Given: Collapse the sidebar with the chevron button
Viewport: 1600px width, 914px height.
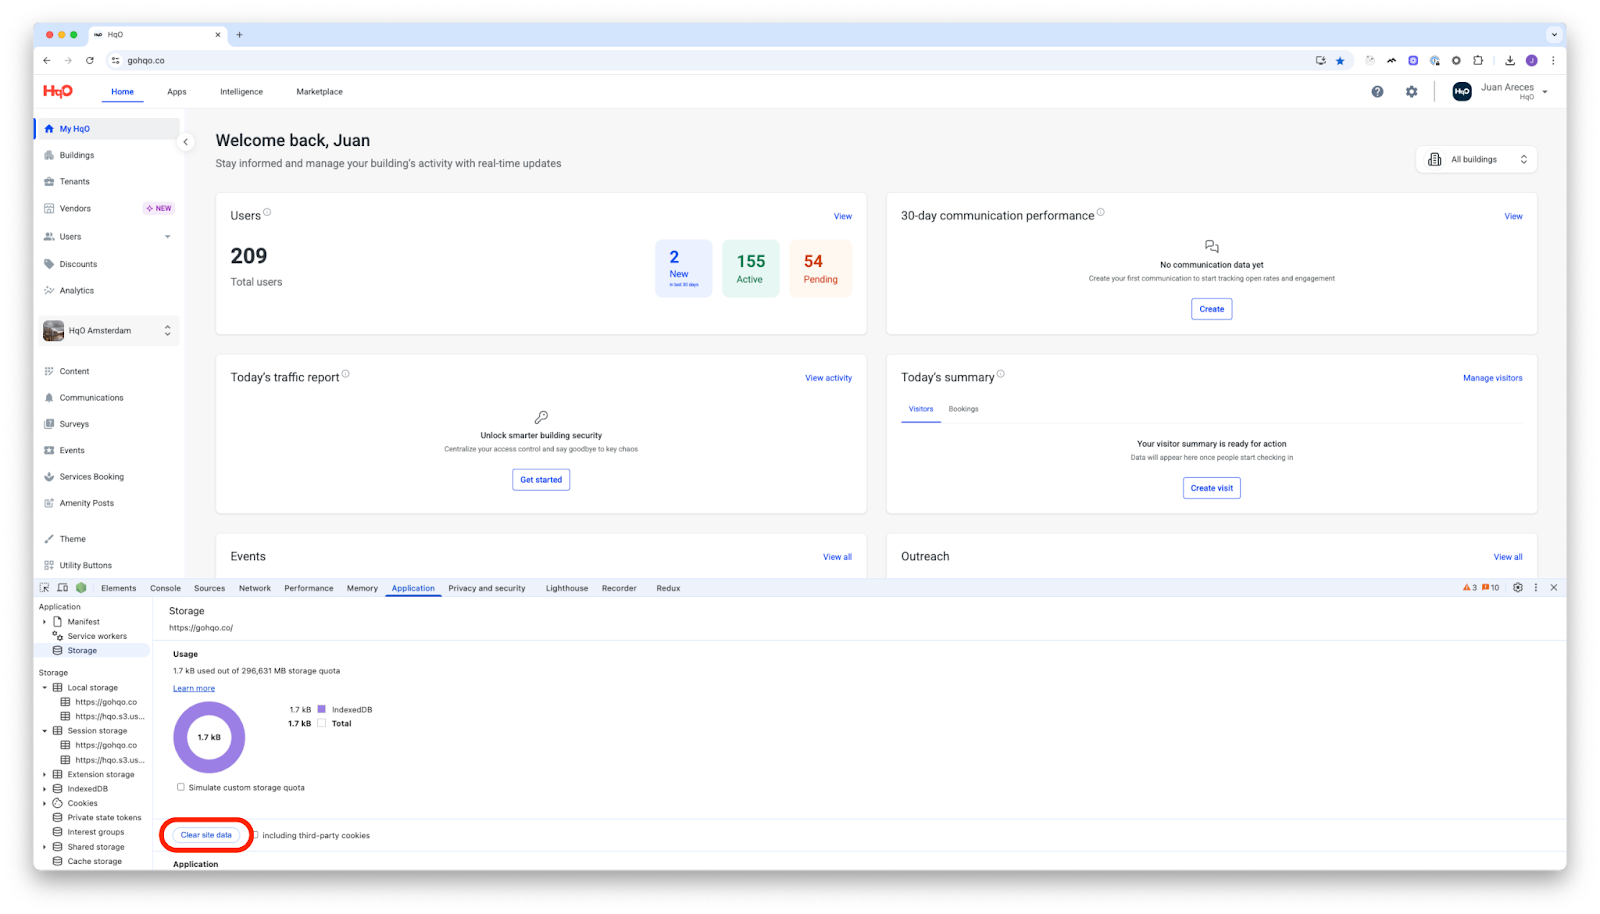Looking at the screenshot, I should (x=185, y=142).
